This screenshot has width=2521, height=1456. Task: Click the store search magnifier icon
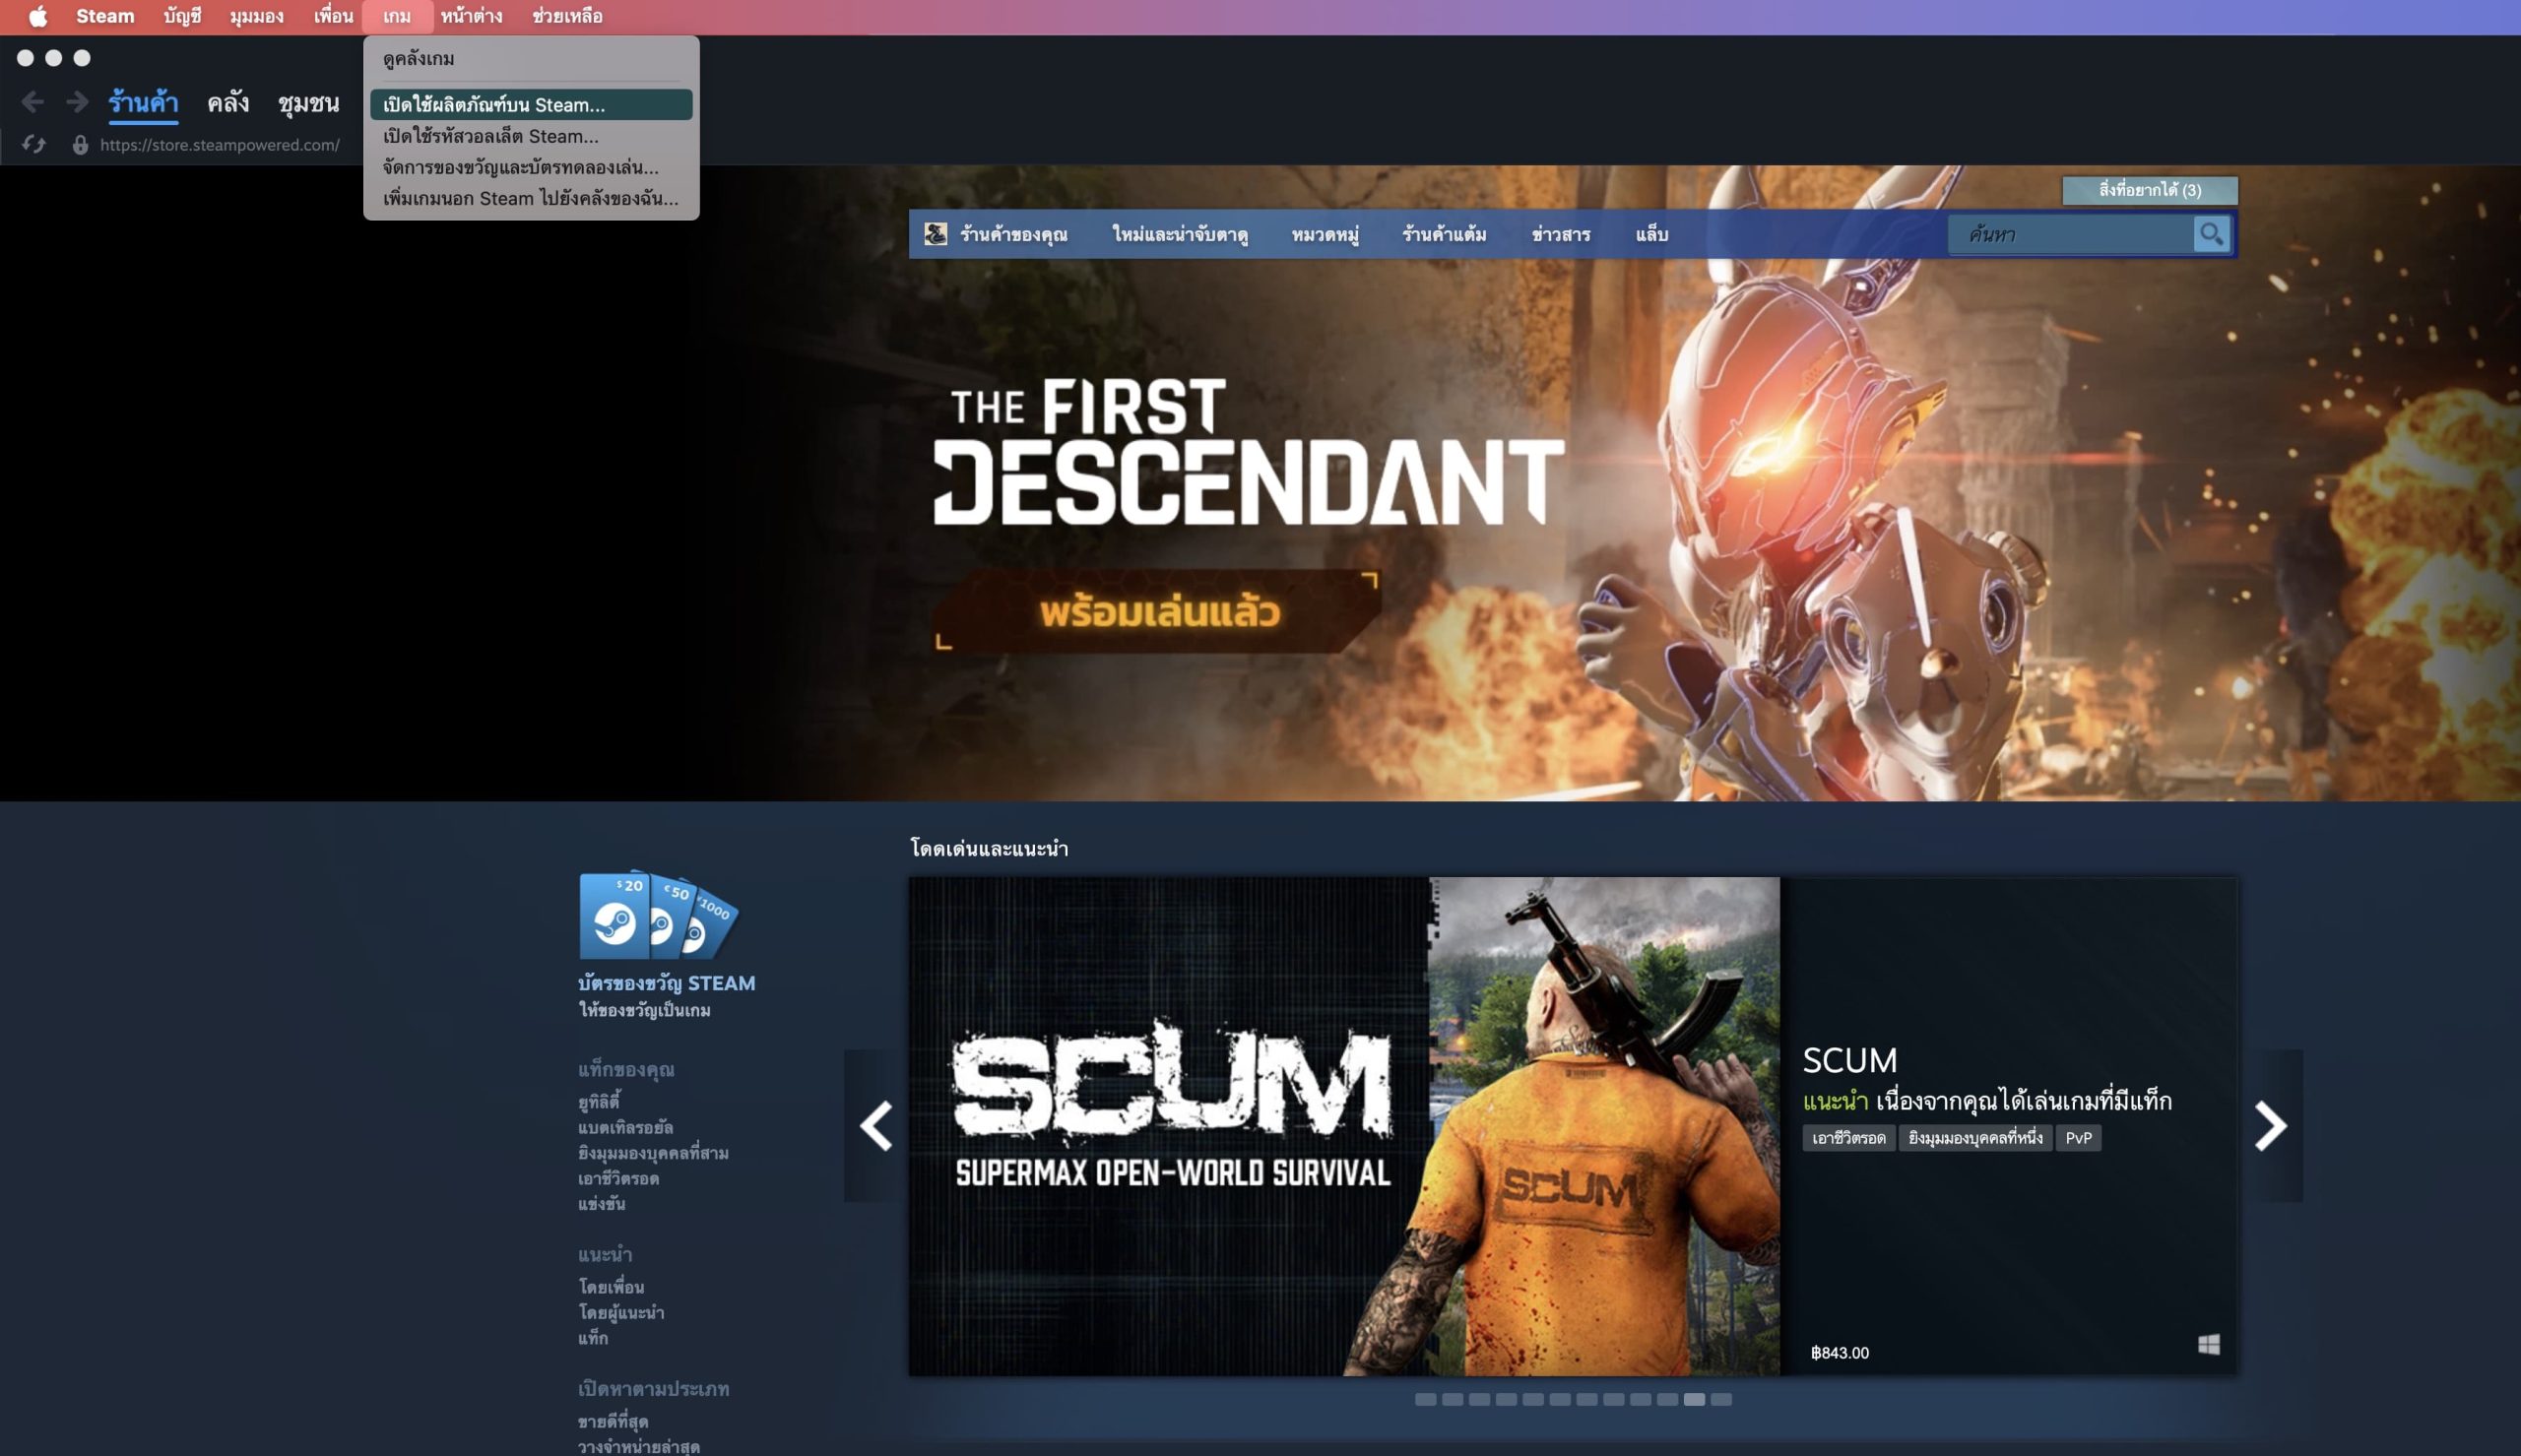pos(2211,234)
